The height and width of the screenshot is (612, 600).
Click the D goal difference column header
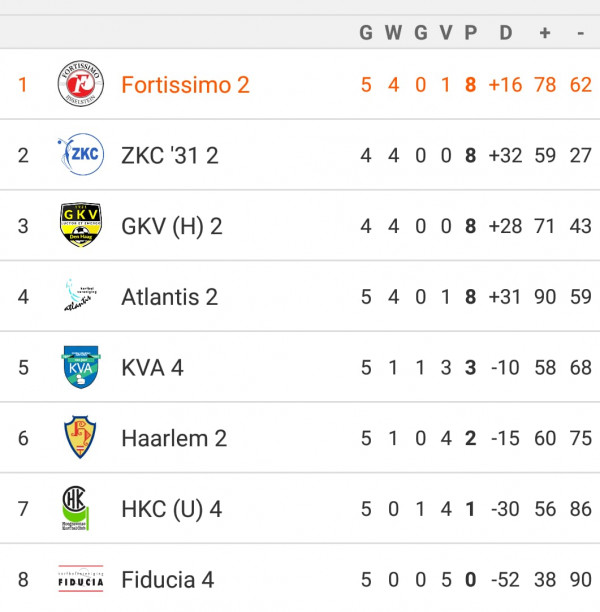click(x=506, y=32)
